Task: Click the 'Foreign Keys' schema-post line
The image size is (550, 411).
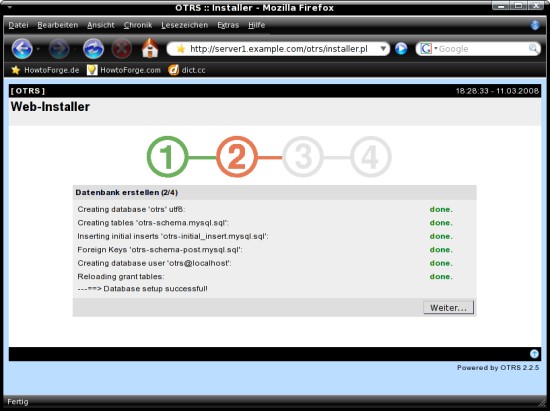Action: pyautogui.click(x=160, y=250)
